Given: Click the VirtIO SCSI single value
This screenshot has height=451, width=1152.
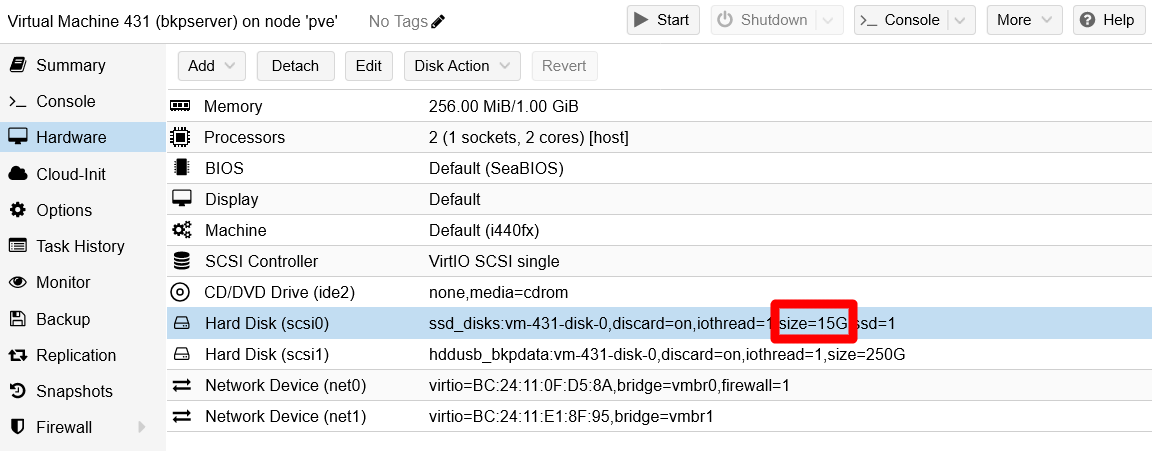Looking at the screenshot, I should click(494, 261).
